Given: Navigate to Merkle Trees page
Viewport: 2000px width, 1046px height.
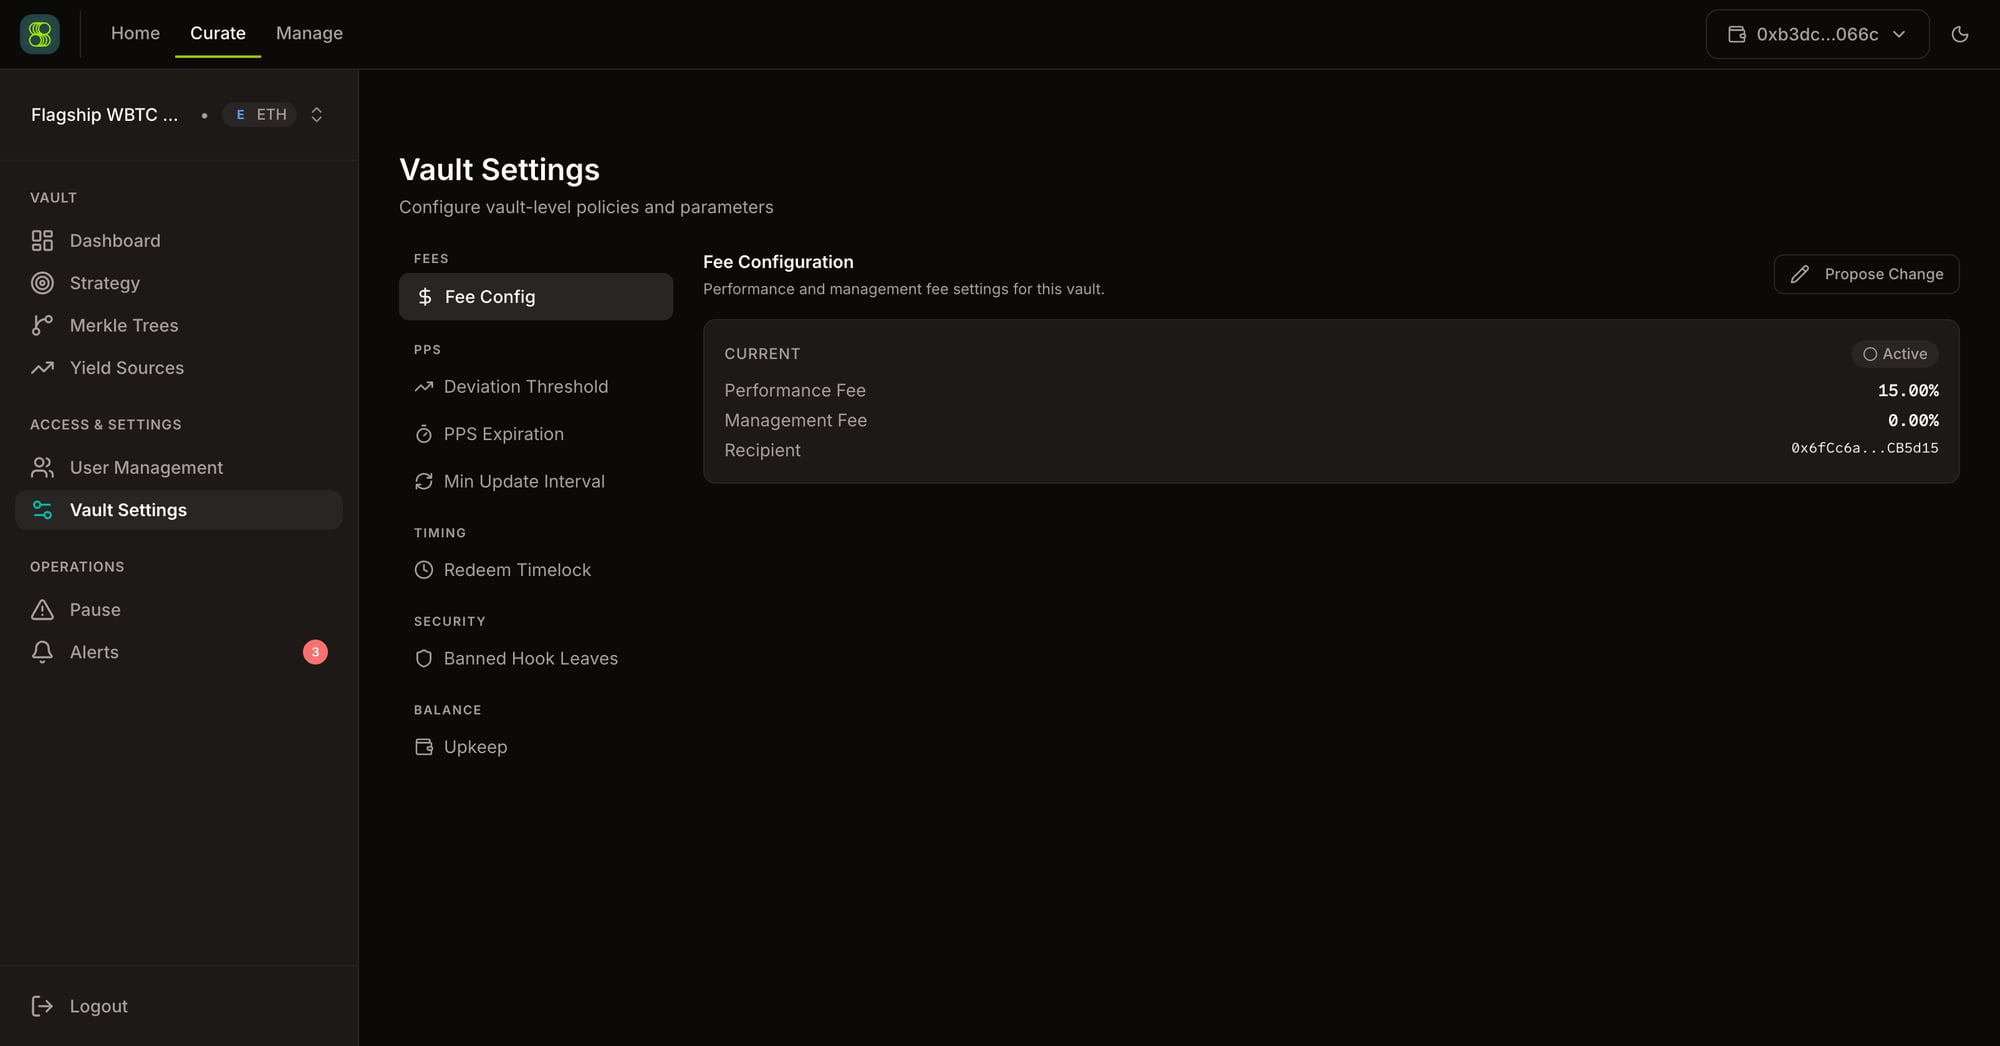Looking at the screenshot, I should (179, 325).
